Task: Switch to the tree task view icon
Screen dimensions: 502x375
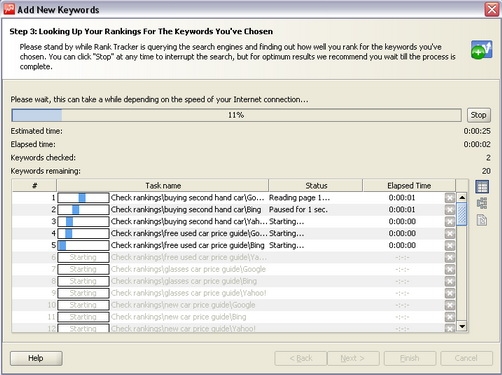Action: 482,203
